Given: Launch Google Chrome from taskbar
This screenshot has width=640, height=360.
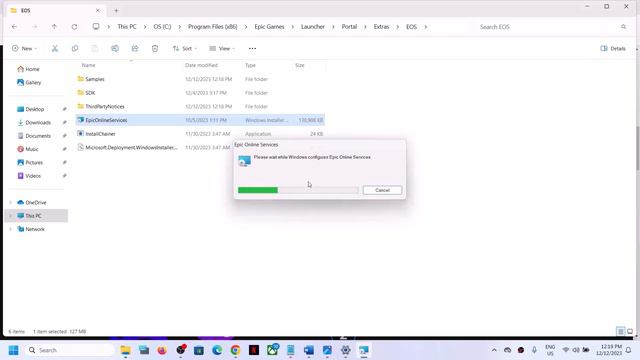Looking at the screenshot, I should [236, 350].
